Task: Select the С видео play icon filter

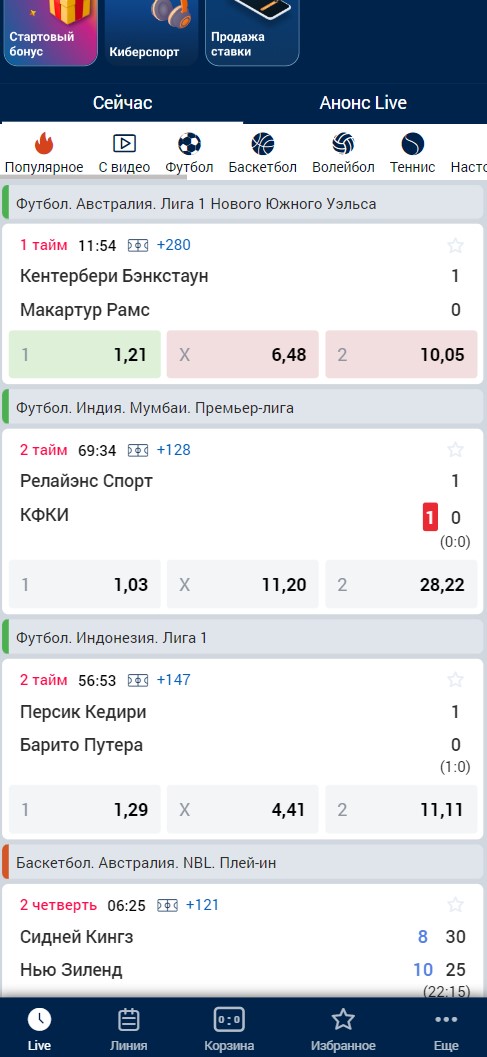Action: coord(124,143)
